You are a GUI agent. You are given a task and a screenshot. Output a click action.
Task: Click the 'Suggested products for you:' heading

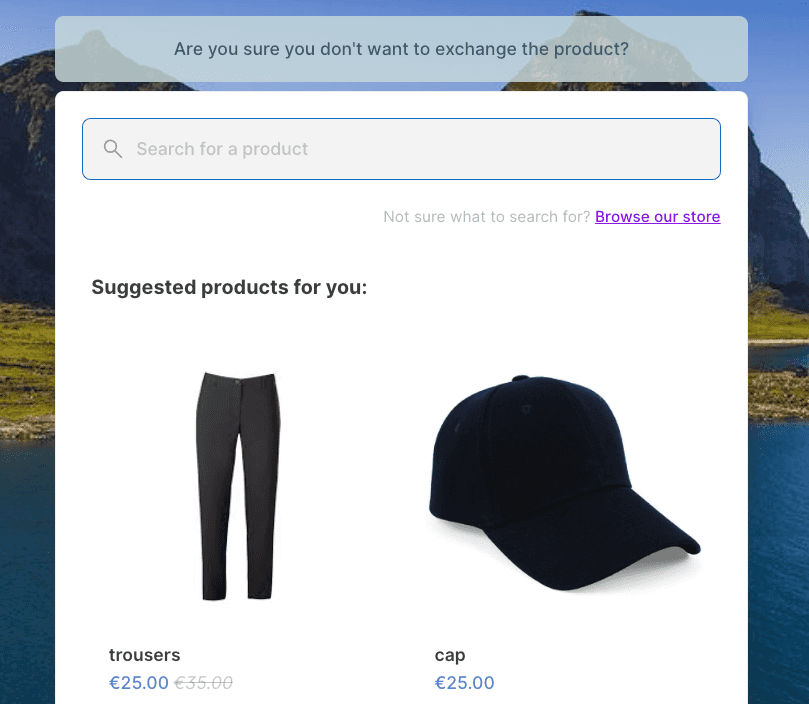[x=229, y=287]
